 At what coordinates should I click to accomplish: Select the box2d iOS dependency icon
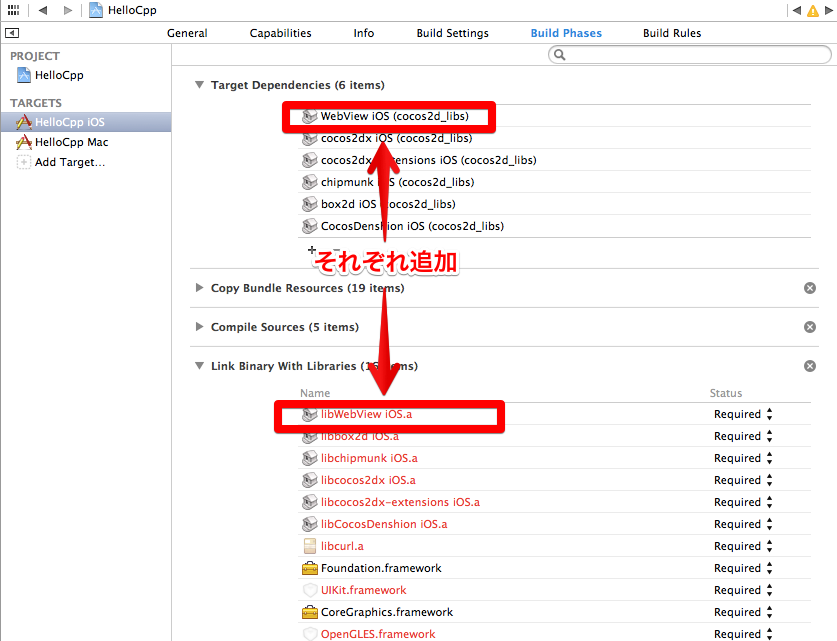[310, 204]
